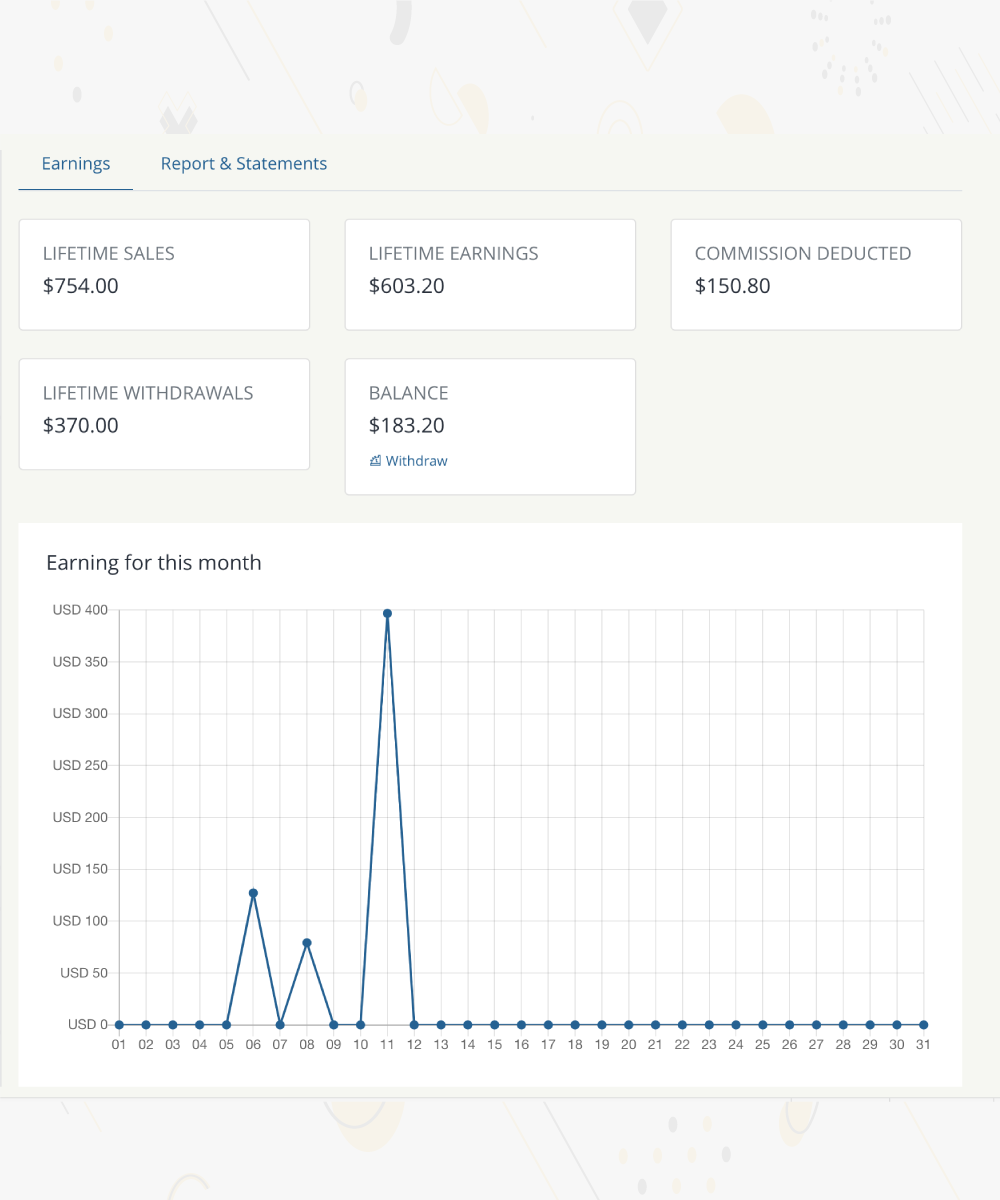
Task: Select the data point for day 10
Action: [360, 1025]
